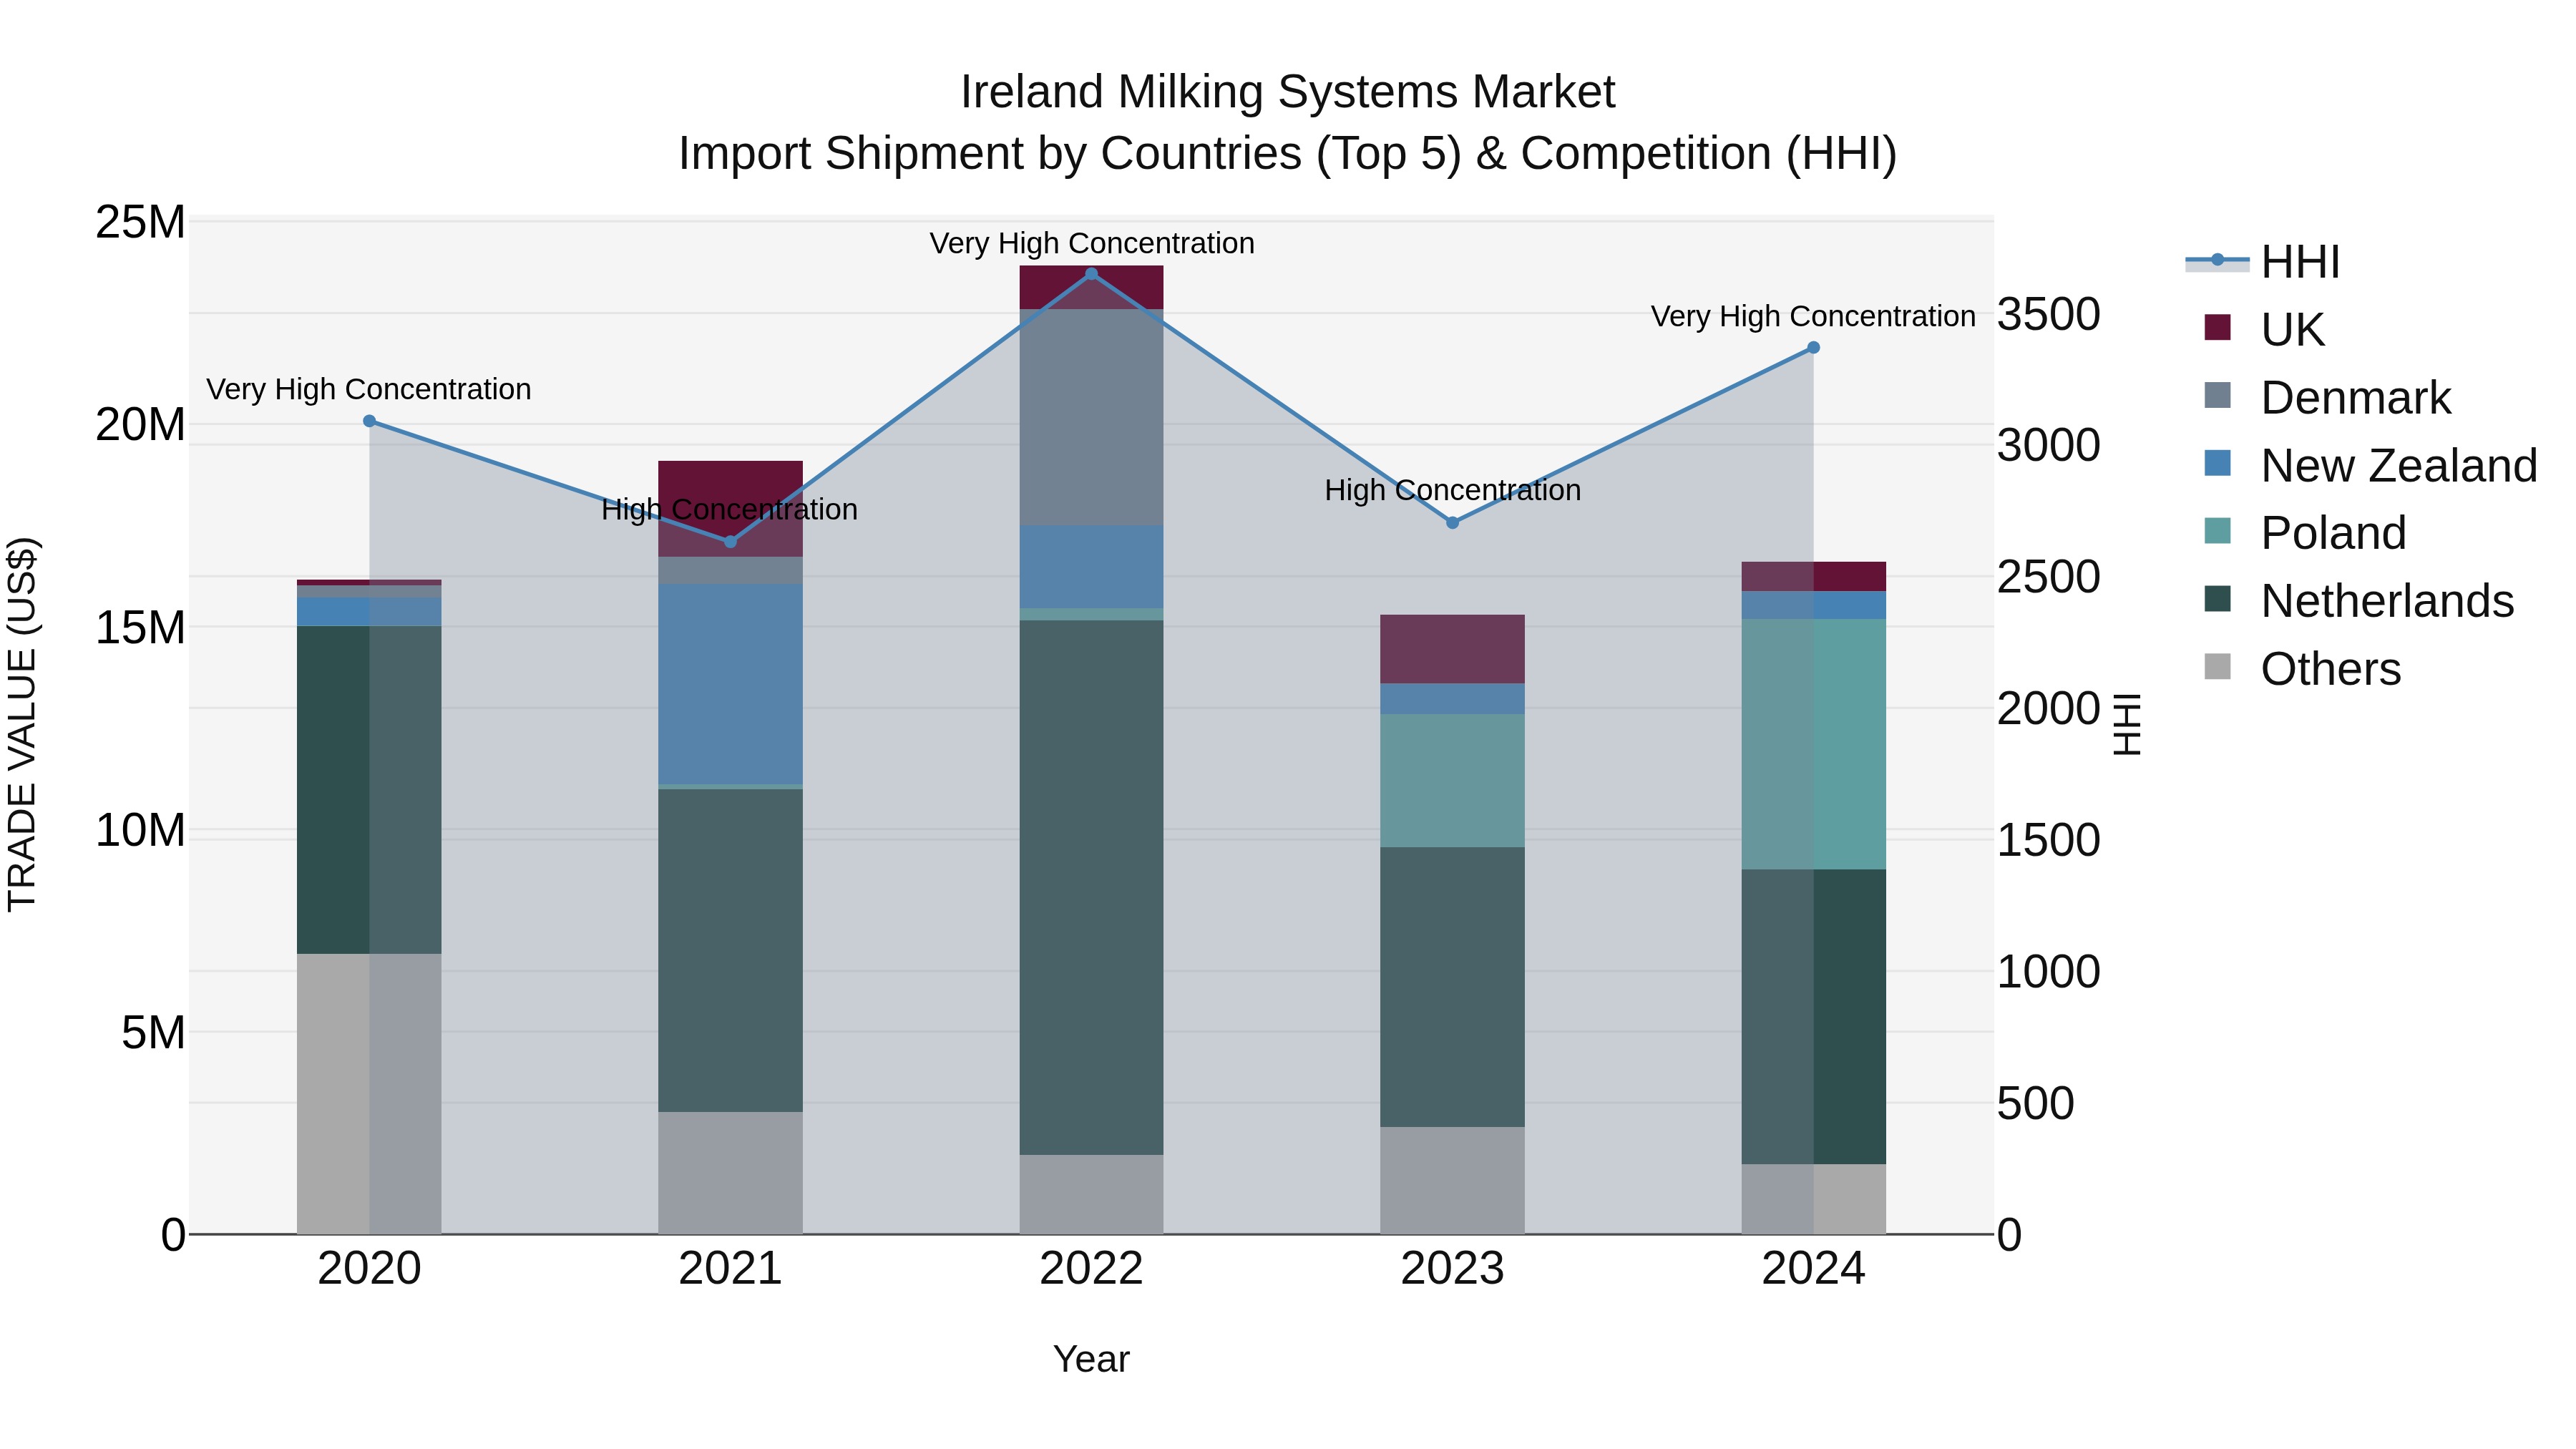Click the UK dark red legend swatch

2217,327
